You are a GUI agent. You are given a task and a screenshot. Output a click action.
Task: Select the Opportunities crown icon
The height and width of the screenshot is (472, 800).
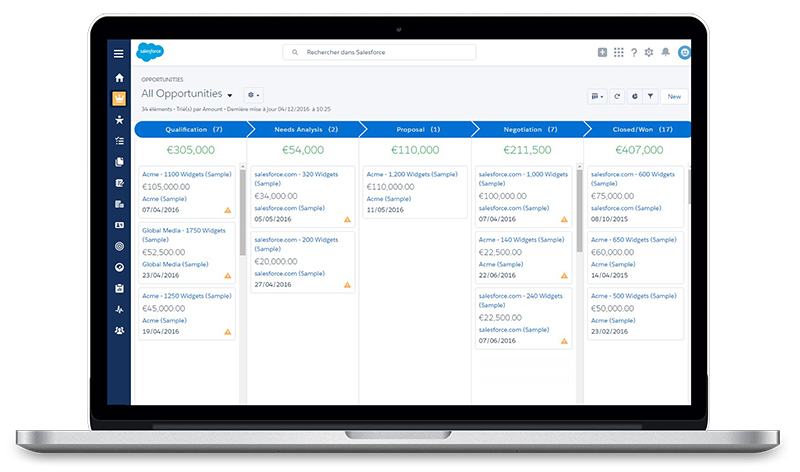click(119, 98)
